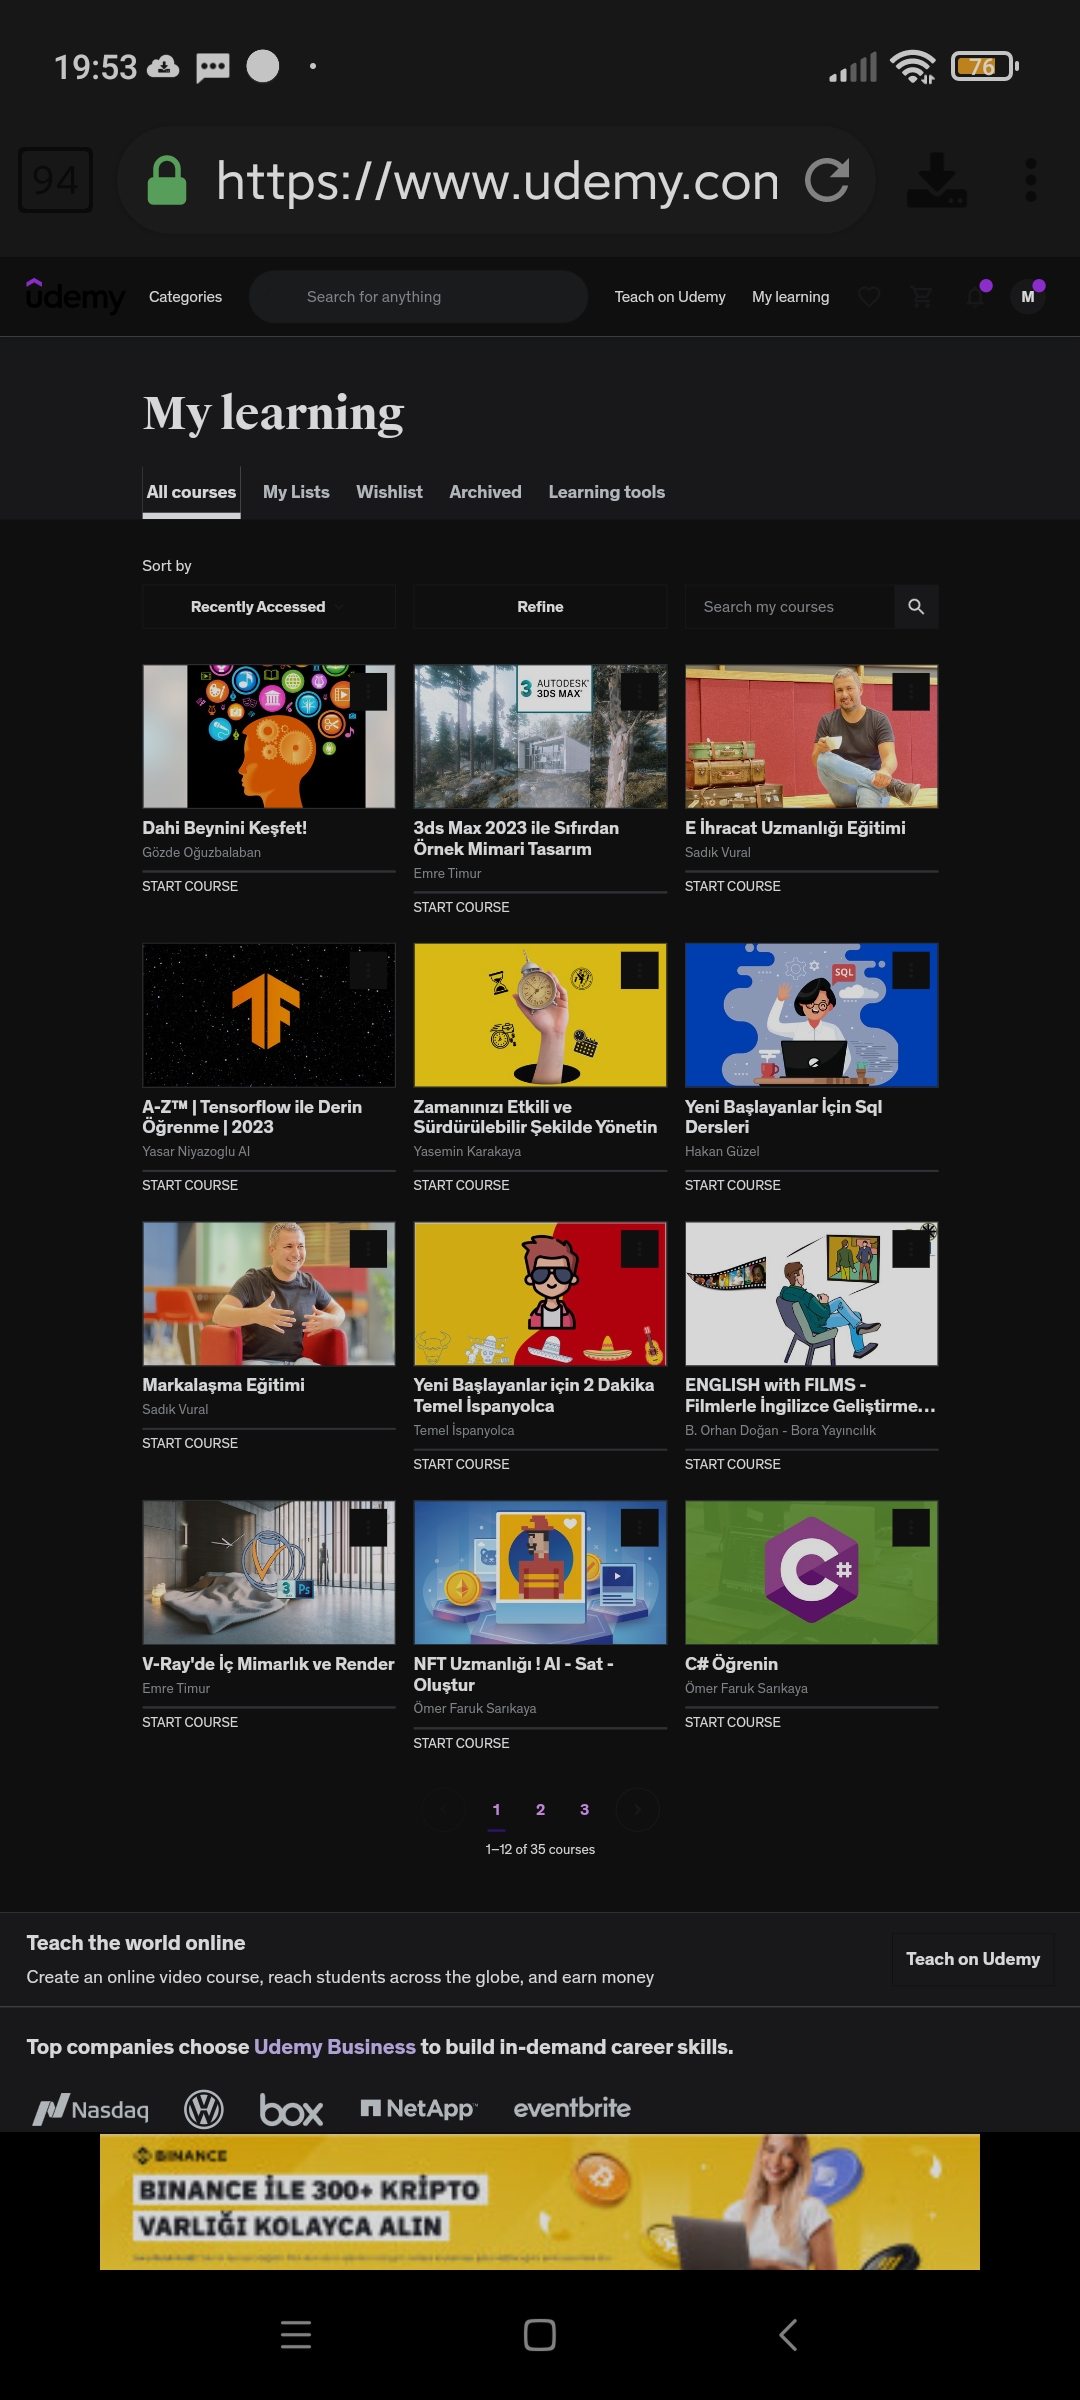Open options menu on C# Öğrenin card

(x=911, y=1527)
